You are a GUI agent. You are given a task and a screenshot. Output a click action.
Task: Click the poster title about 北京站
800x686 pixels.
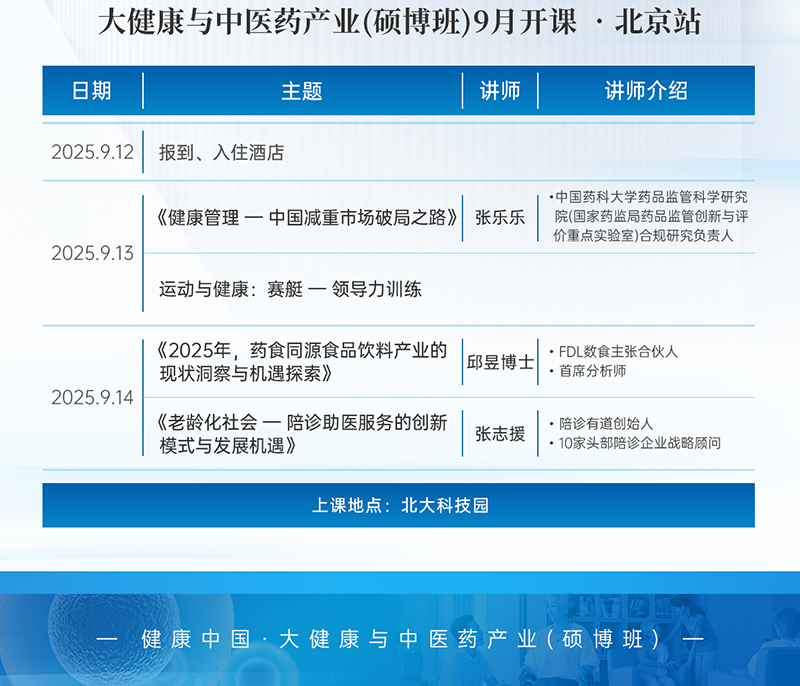click(x=399, y=23)
